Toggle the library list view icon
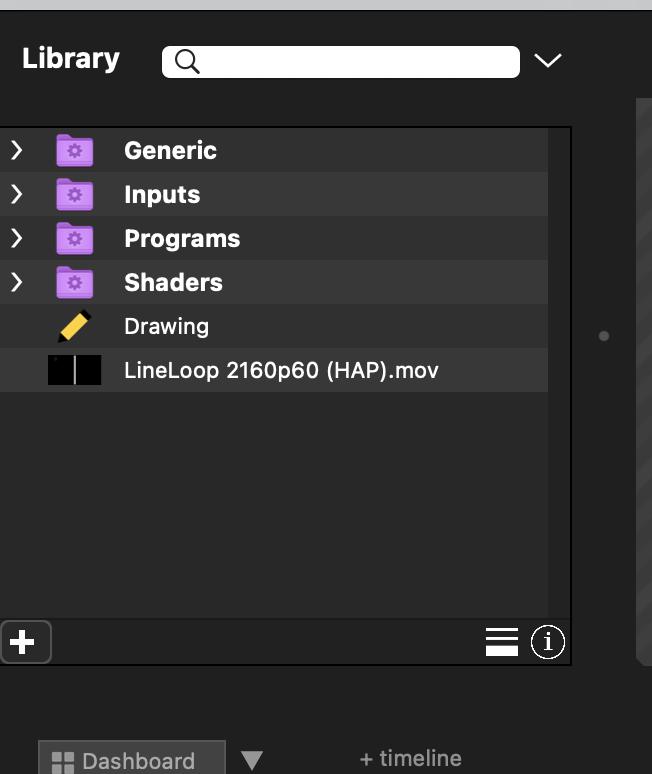 pos(501,642)
